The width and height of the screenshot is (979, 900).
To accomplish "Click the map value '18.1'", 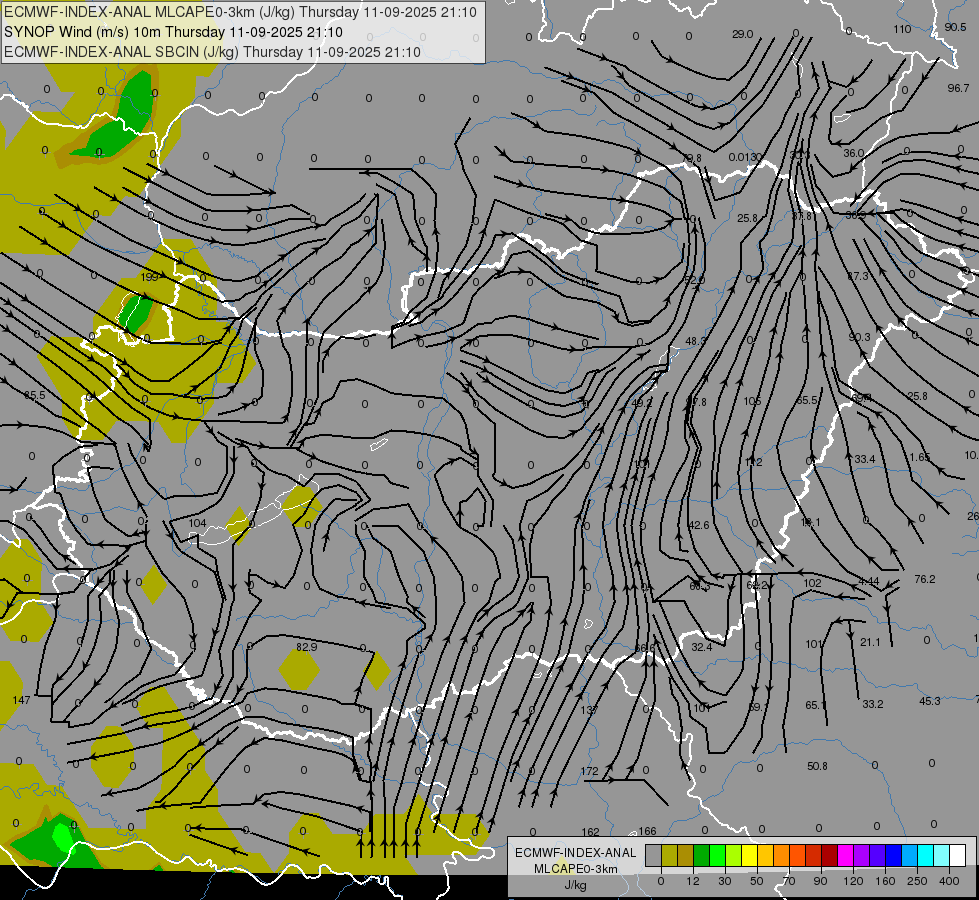I will point(810,522).
